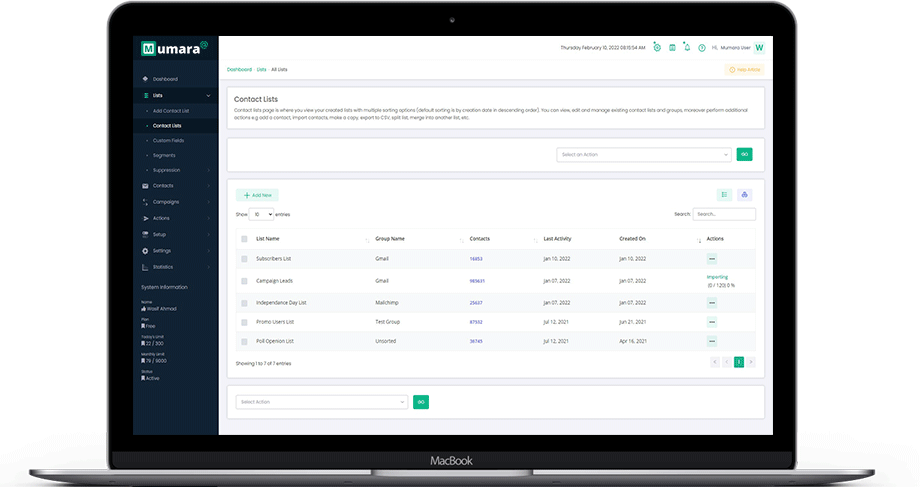Image resolution: width=920 pixels, height=487 pixels.
Task: Toggle the select-all checkbox in table header
Action: 244,239
